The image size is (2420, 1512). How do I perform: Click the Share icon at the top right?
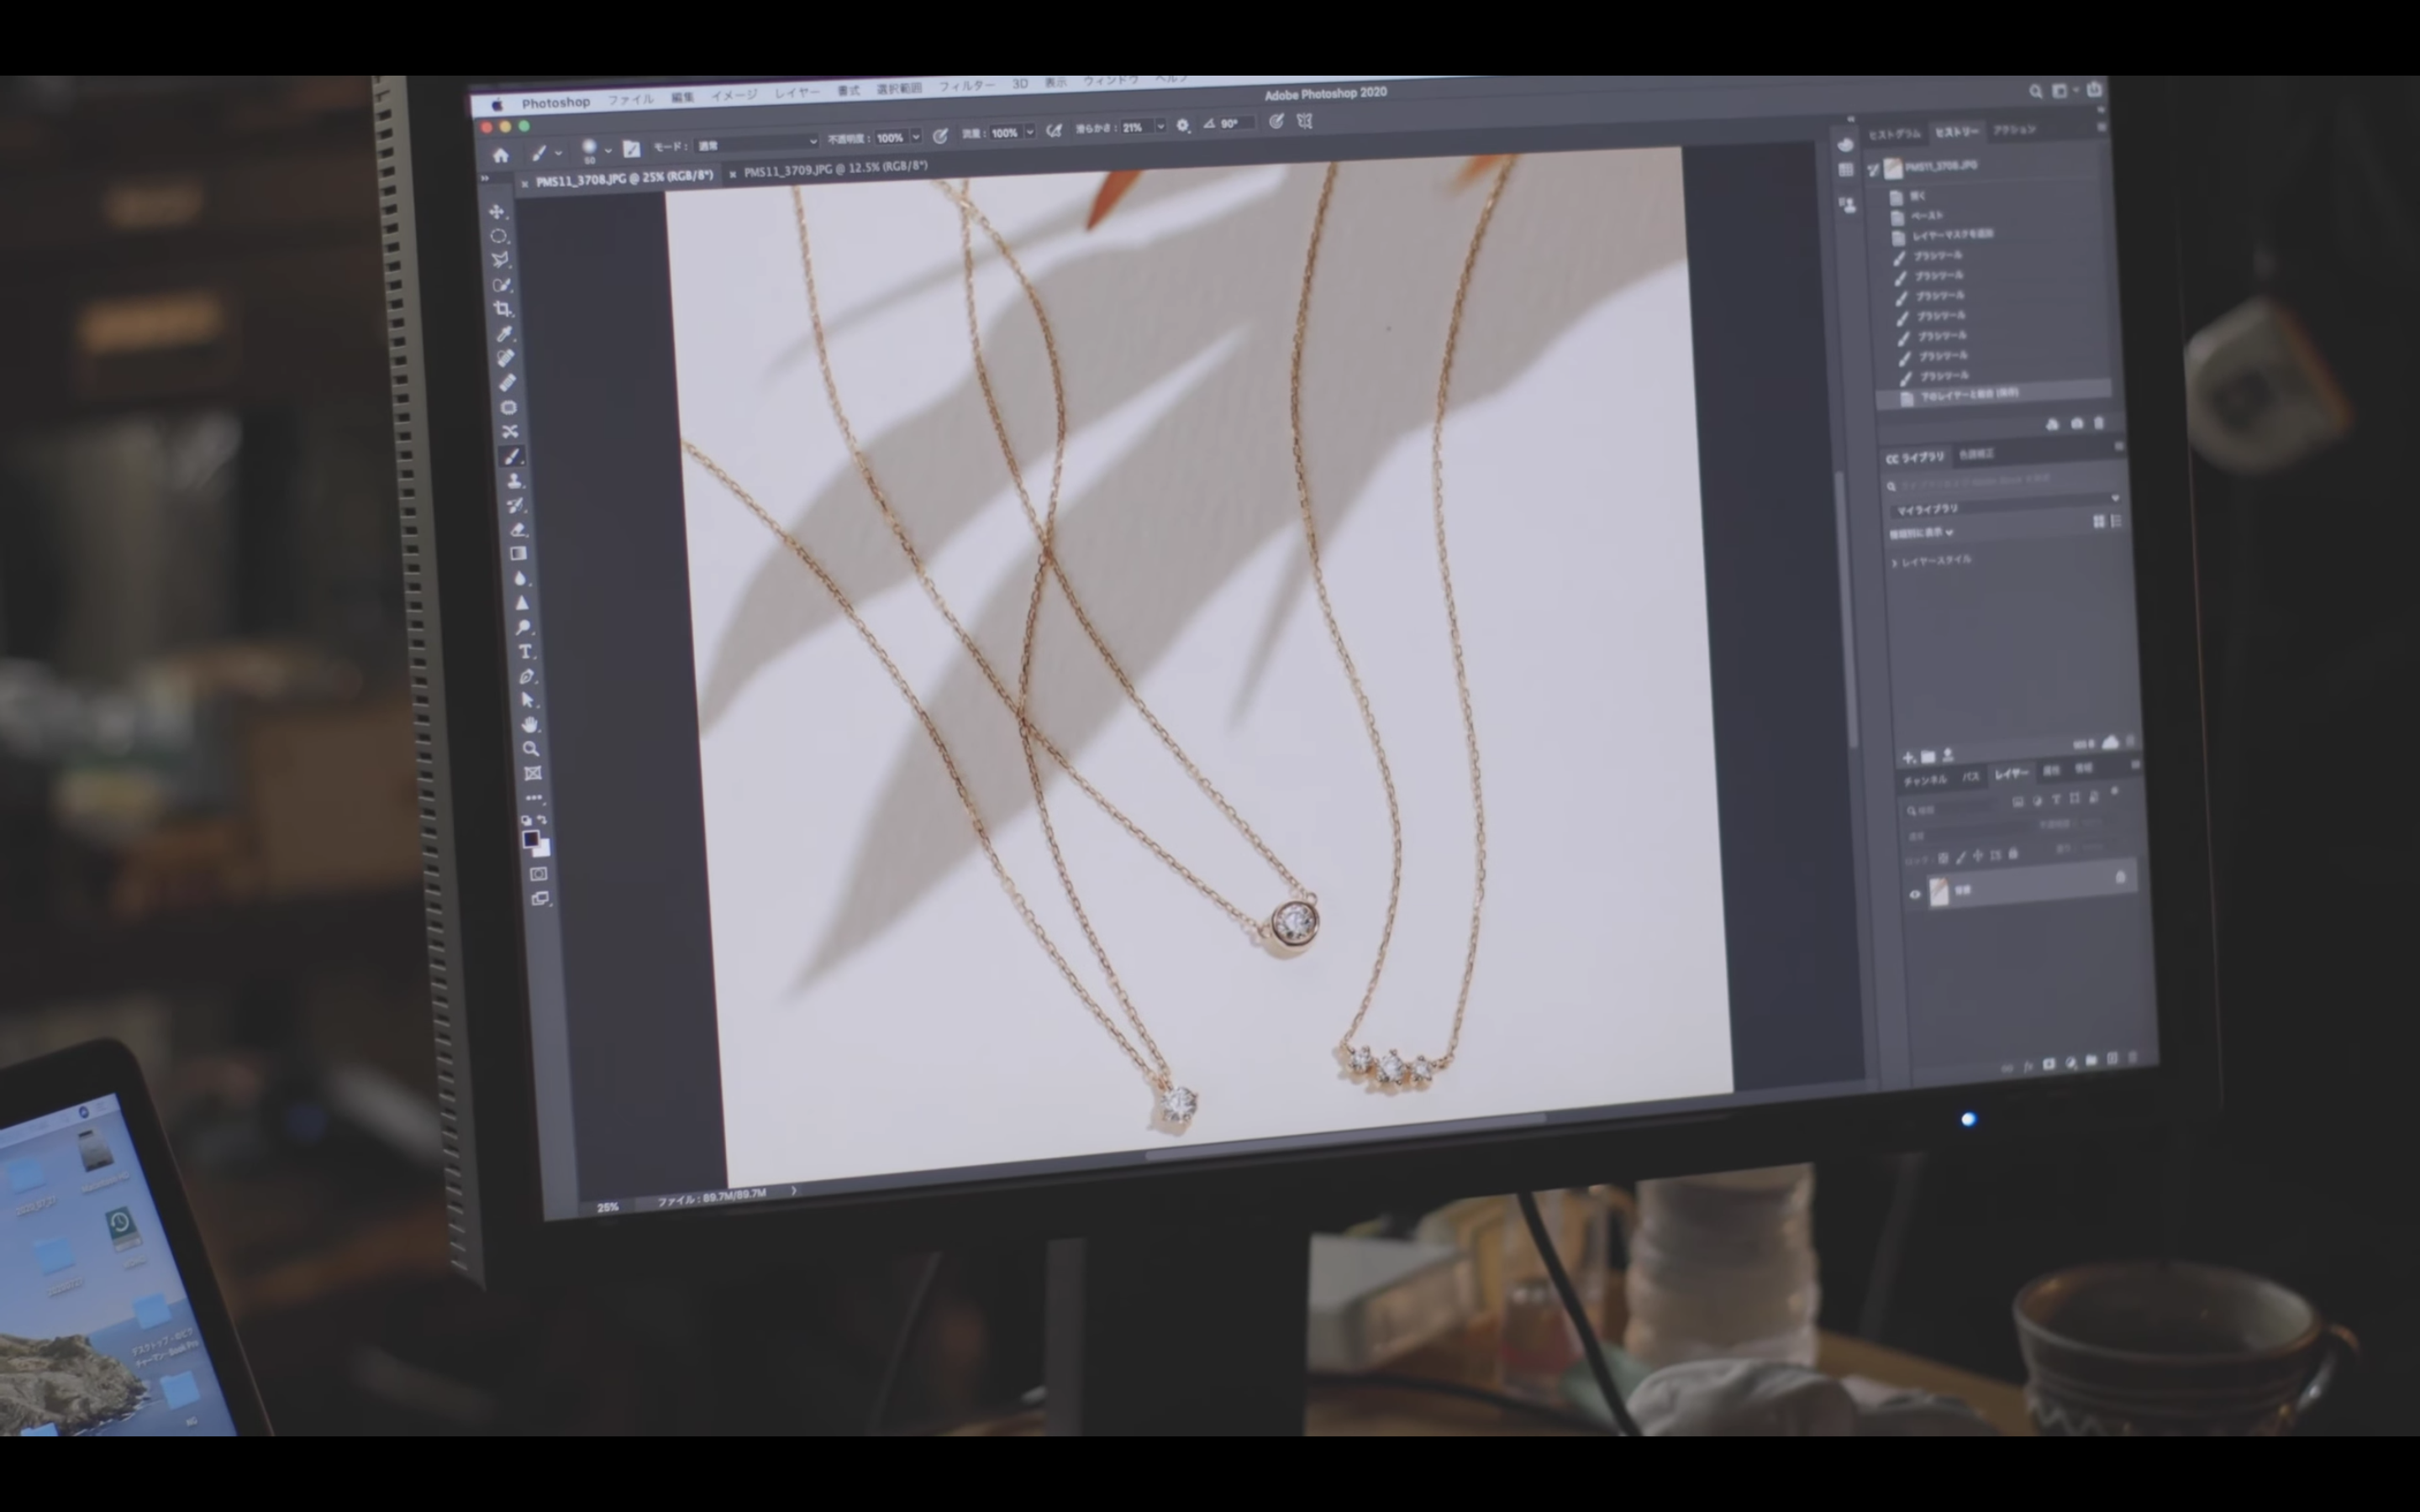click(x=2094, y=89)
